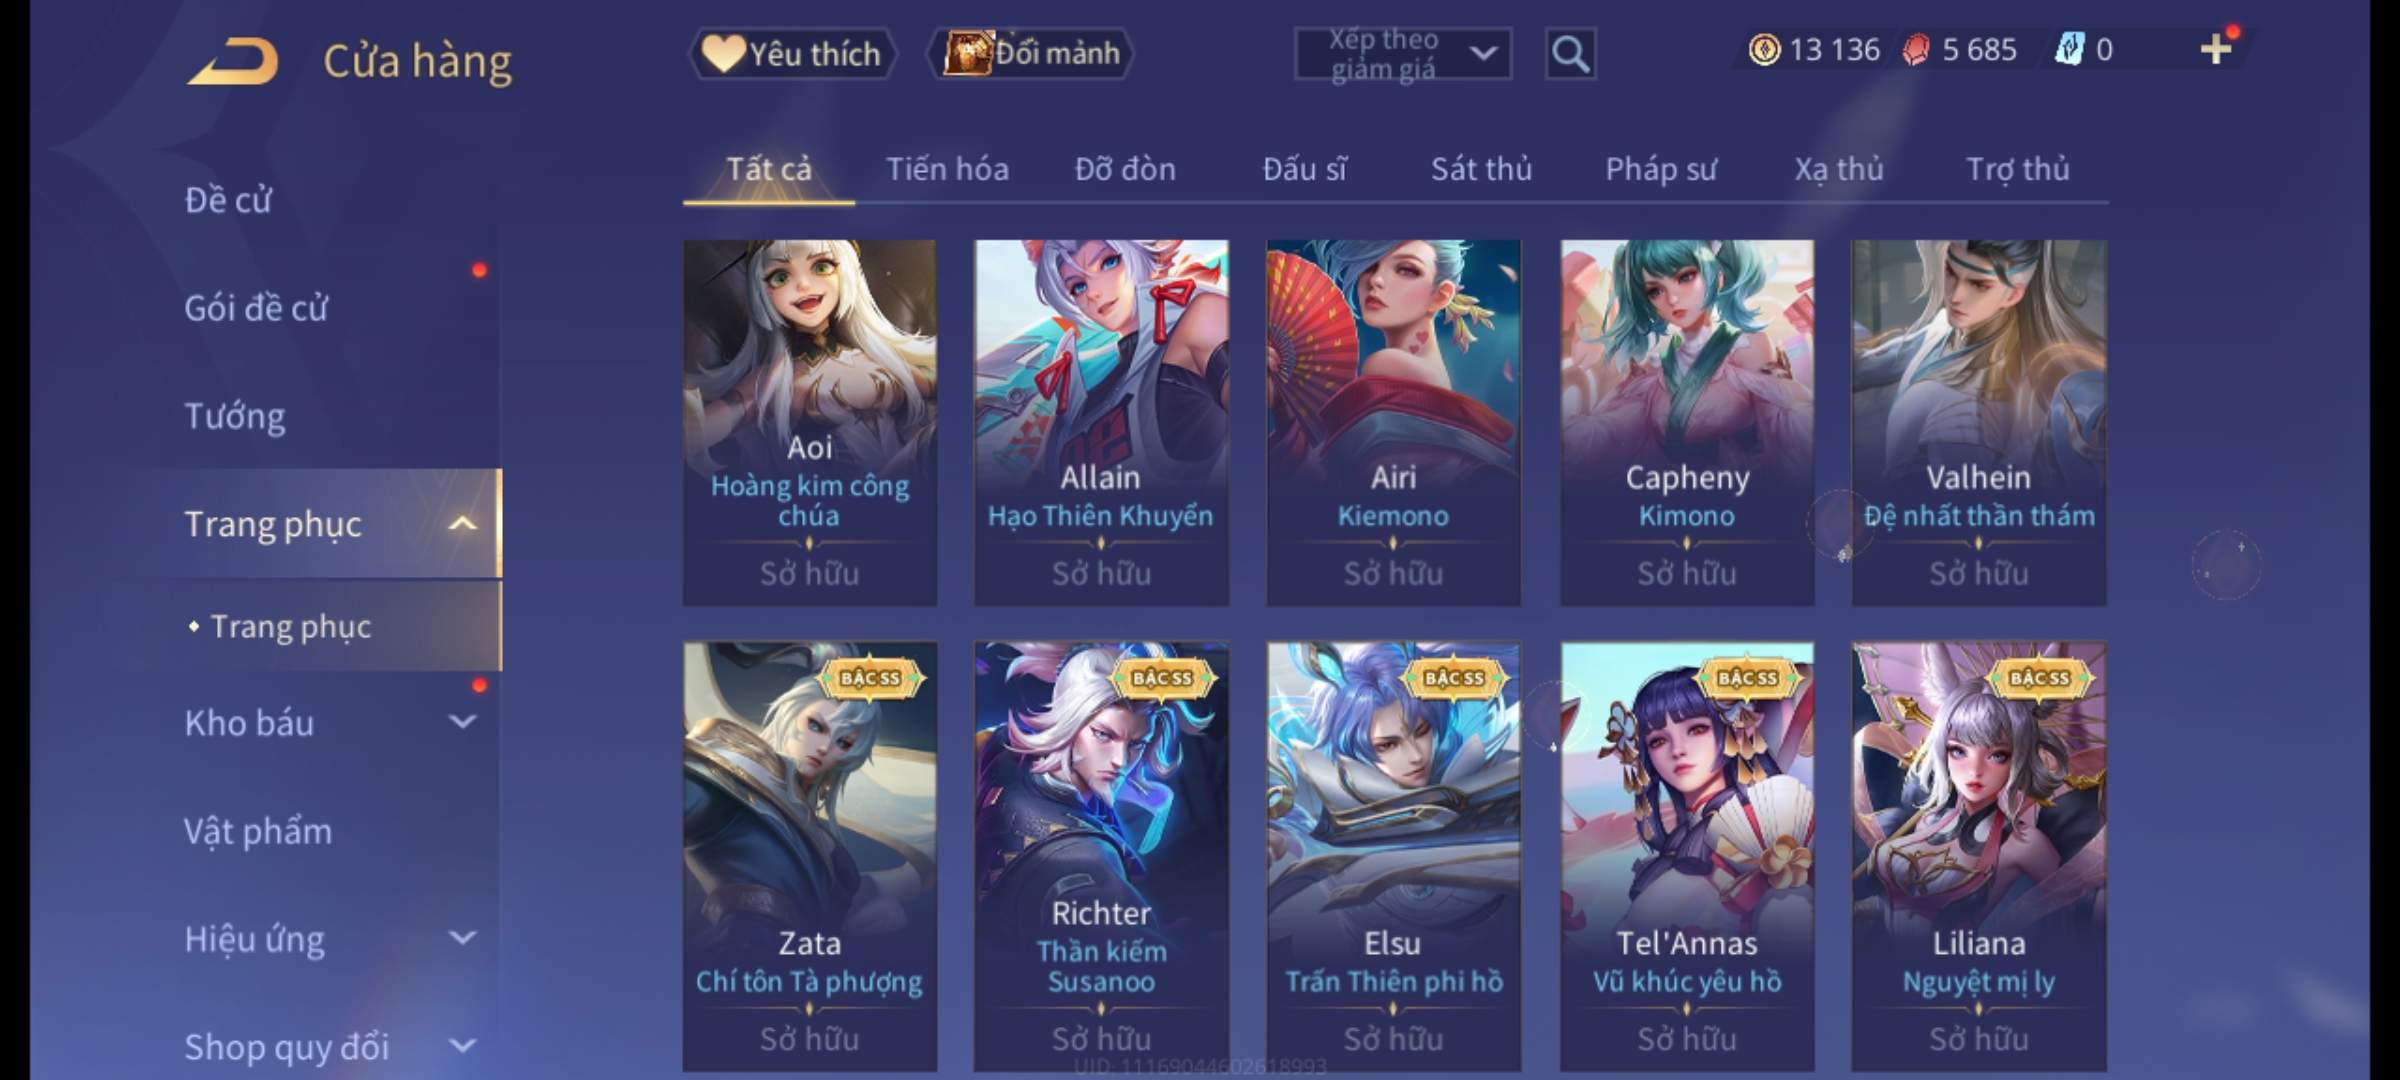Tap the gold coin currency icon
This screenshot has width=2400, height=1080.
point(1764,50)
